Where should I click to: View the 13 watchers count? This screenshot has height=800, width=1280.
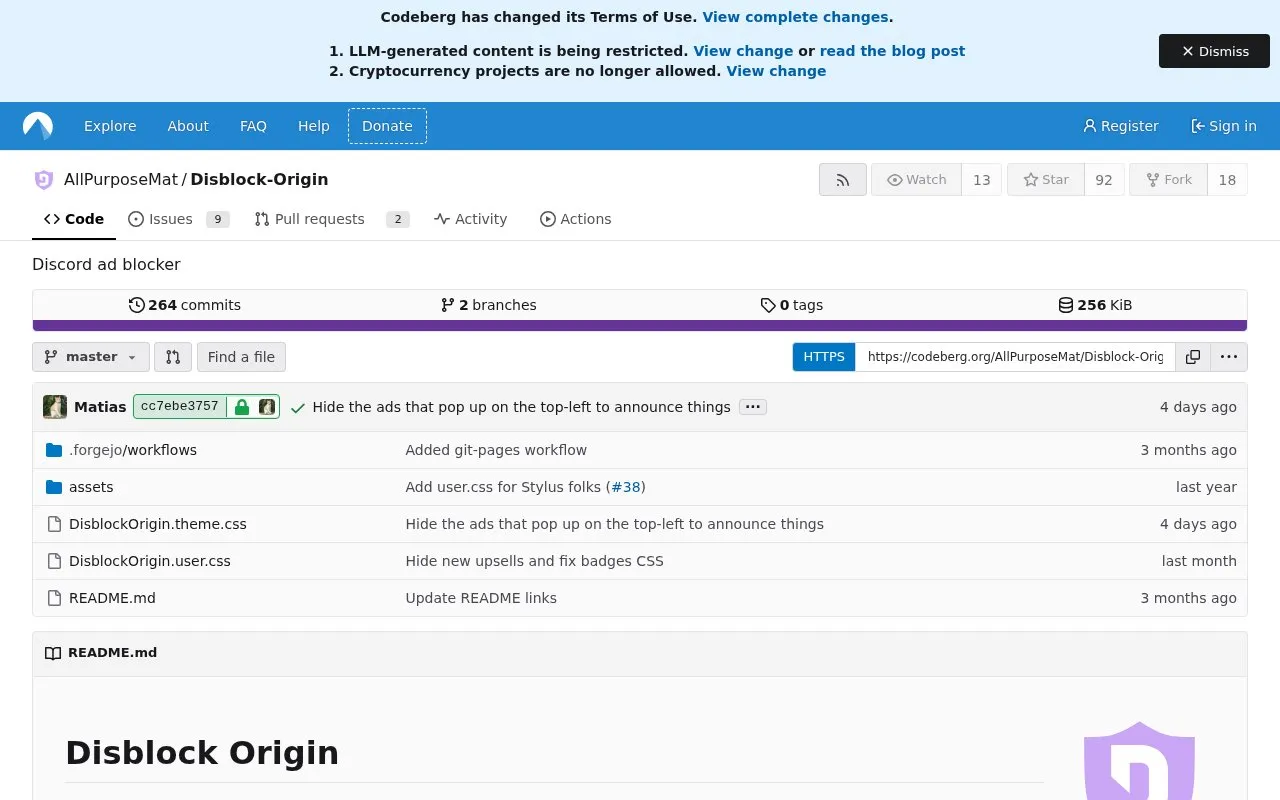(981, 180)
